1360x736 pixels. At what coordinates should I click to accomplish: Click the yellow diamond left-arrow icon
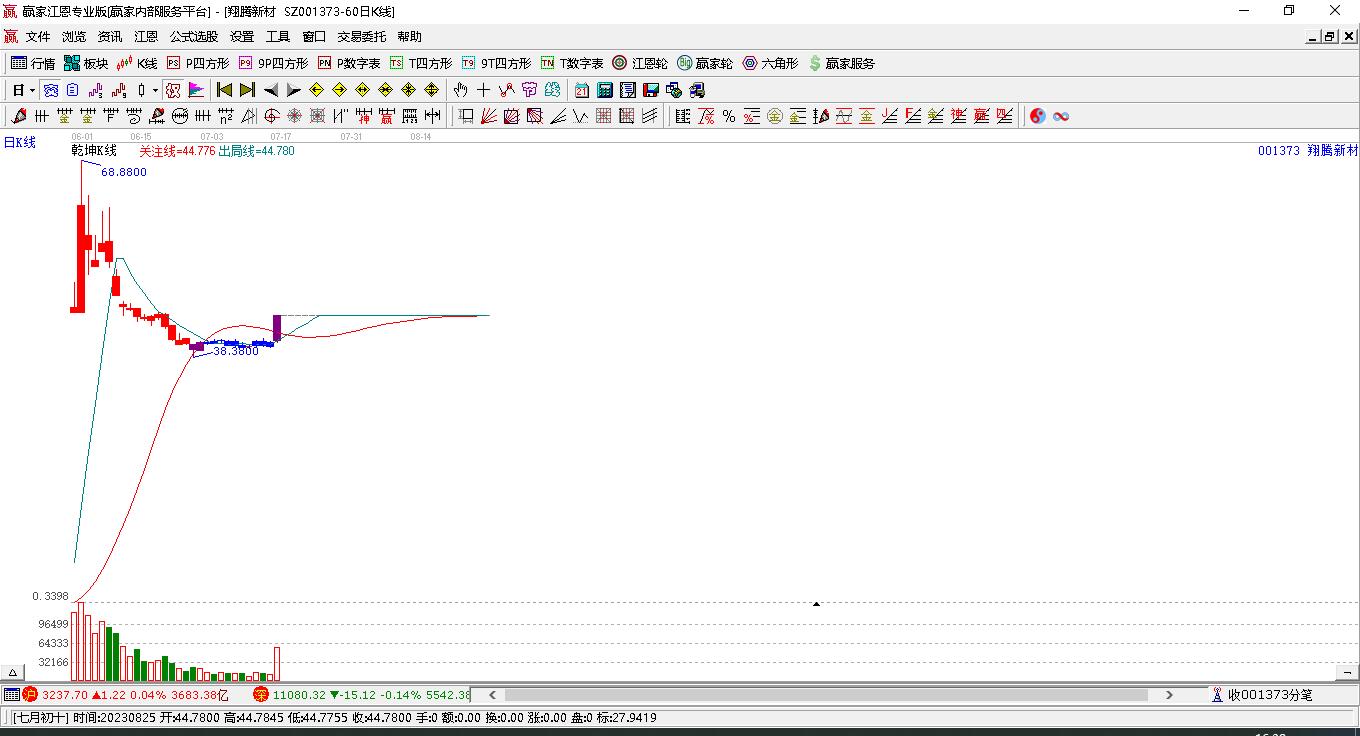click(317, 90)
